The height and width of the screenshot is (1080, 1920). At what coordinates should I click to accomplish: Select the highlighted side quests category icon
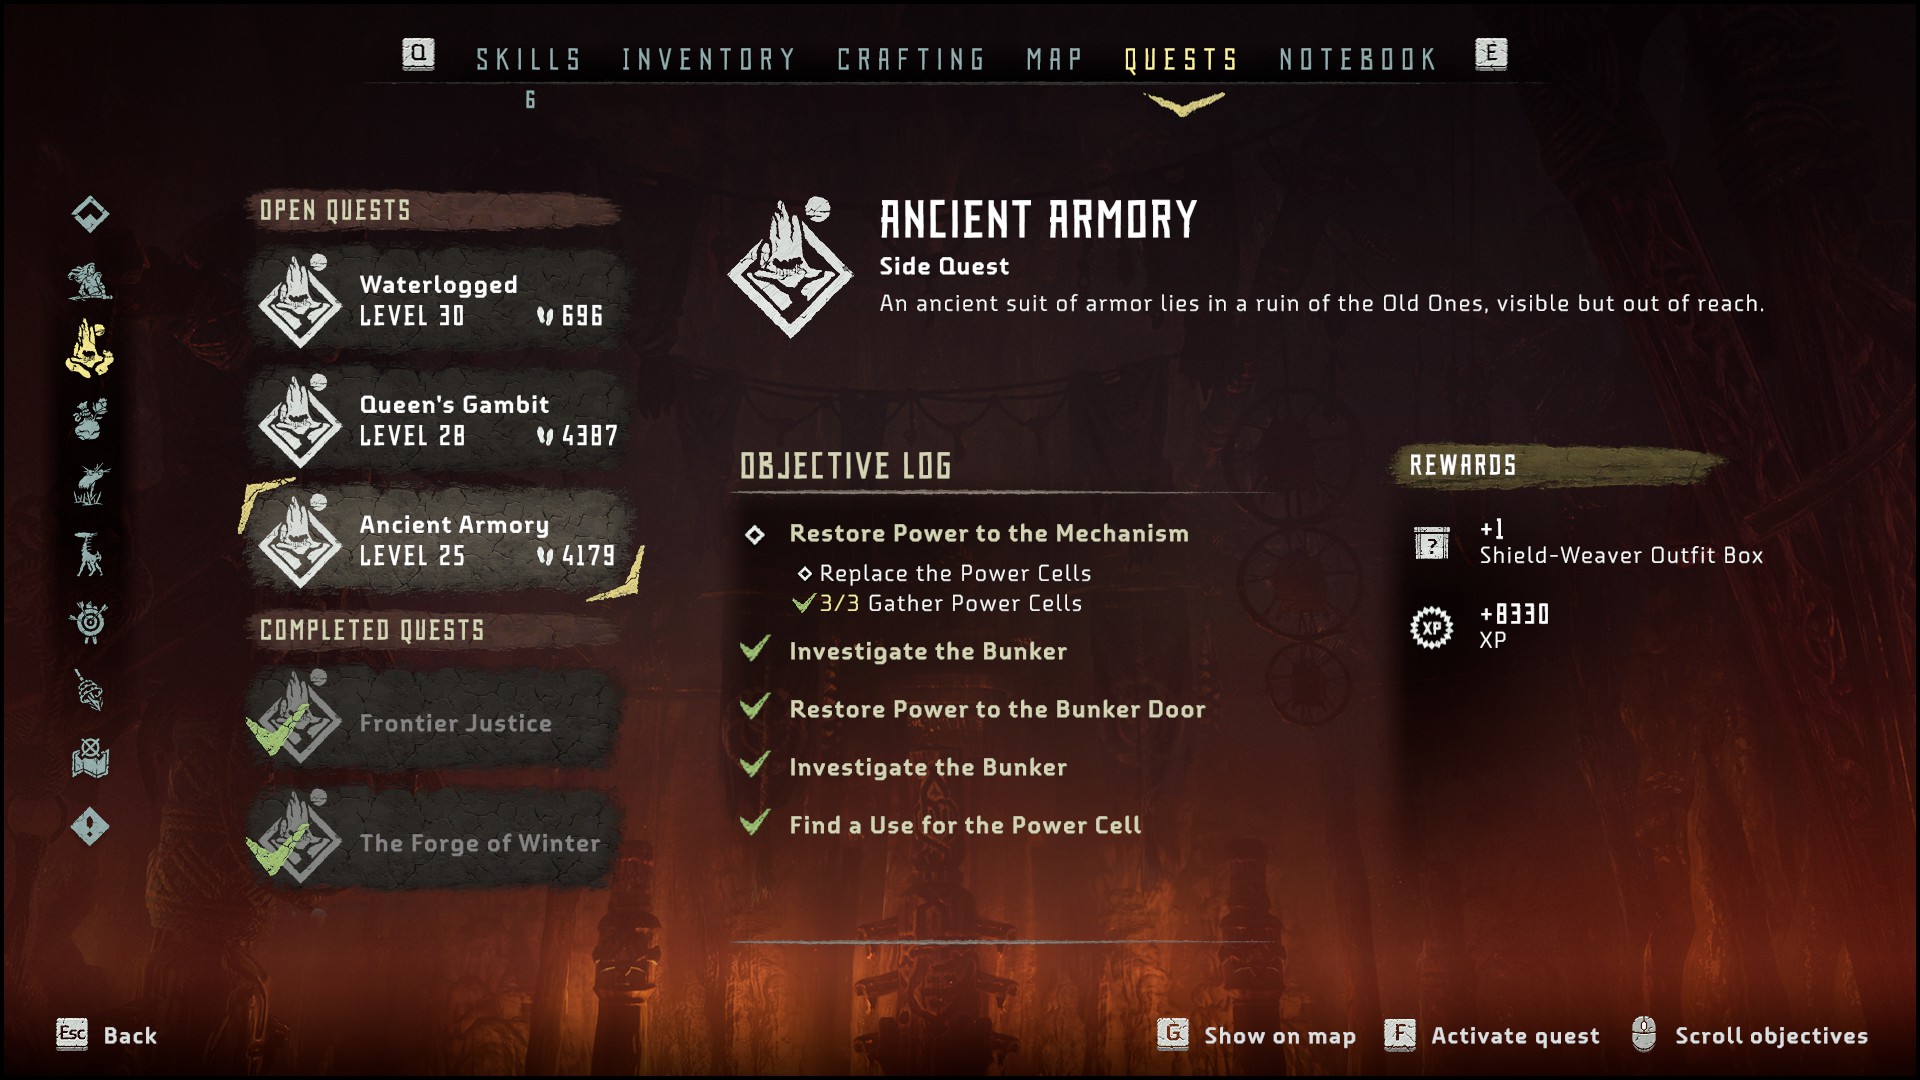(90, 348)
